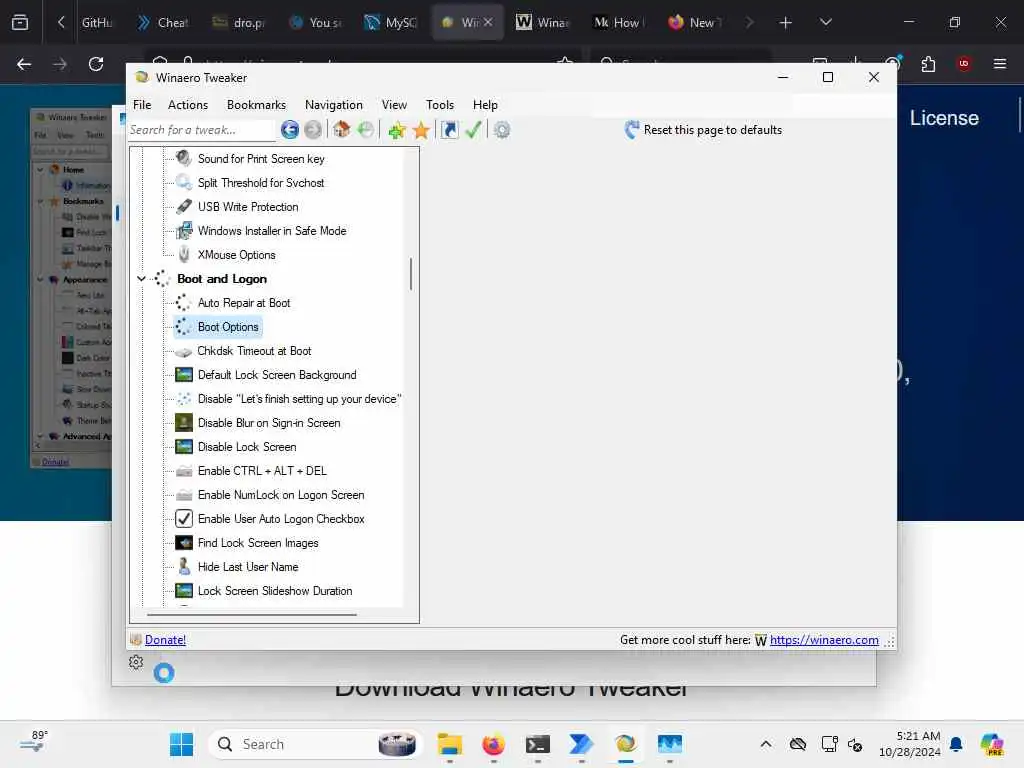Click the gear icon below Donate link

pos(136,662)
